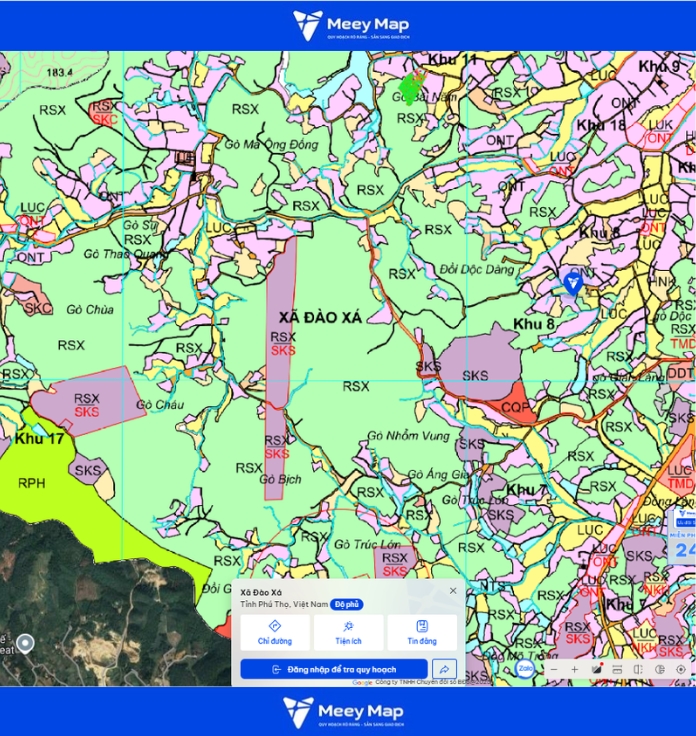Click the Gò Mả Ông Đồng label
The width and height of the screenshot is (696, 736).
(x=271, y=145)
